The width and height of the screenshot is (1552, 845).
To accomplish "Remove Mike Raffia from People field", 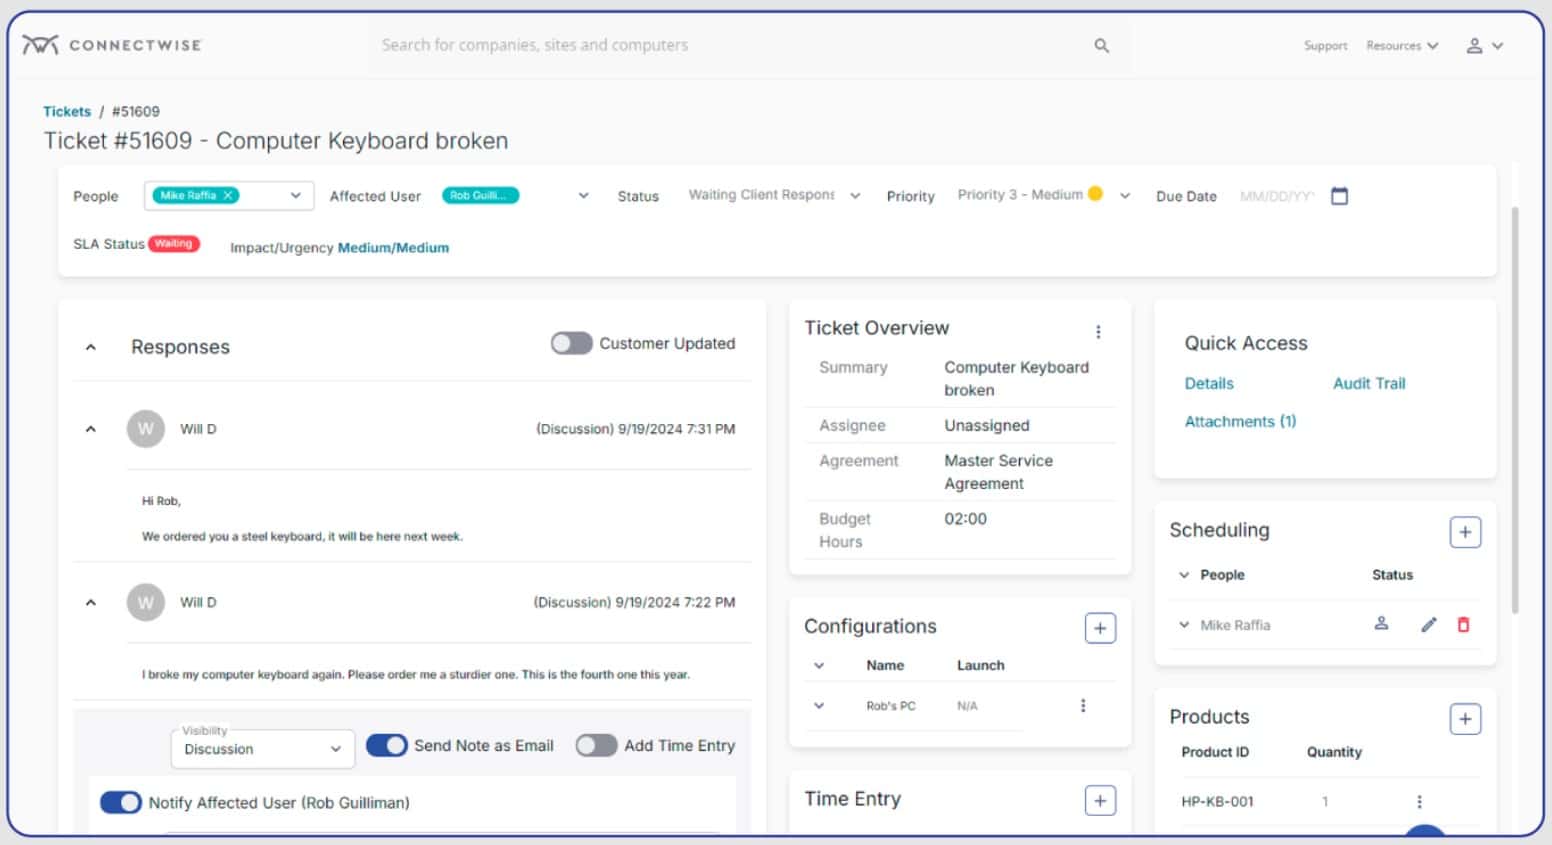I will click(x=228, y=196).
